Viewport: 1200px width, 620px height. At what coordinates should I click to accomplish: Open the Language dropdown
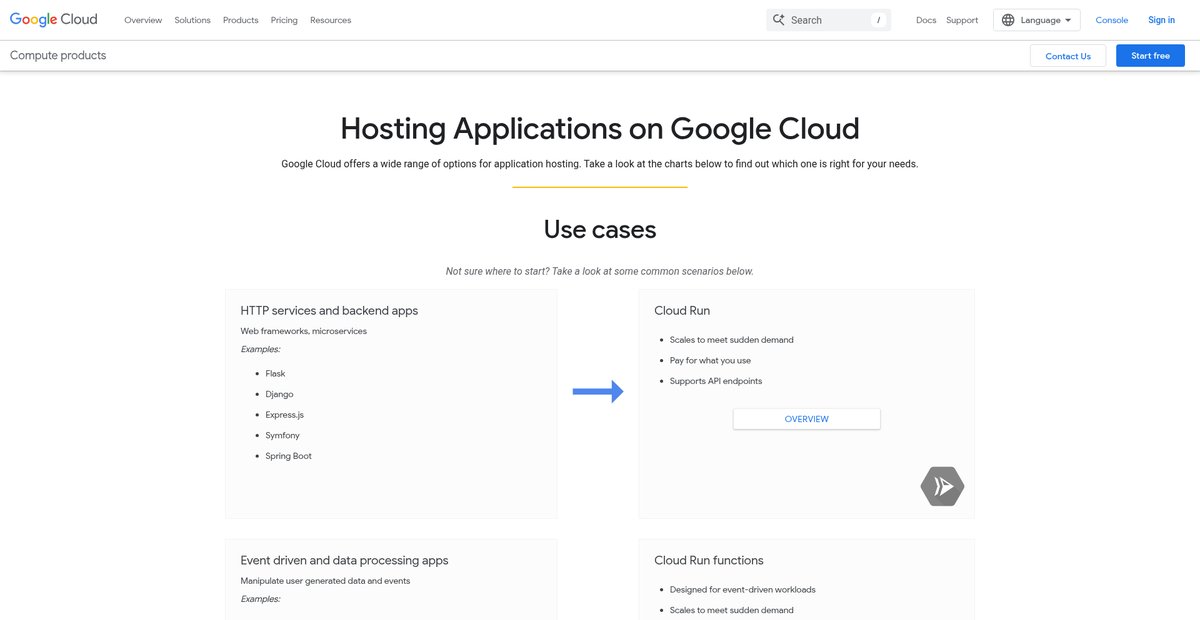[x=1036, y=20]
